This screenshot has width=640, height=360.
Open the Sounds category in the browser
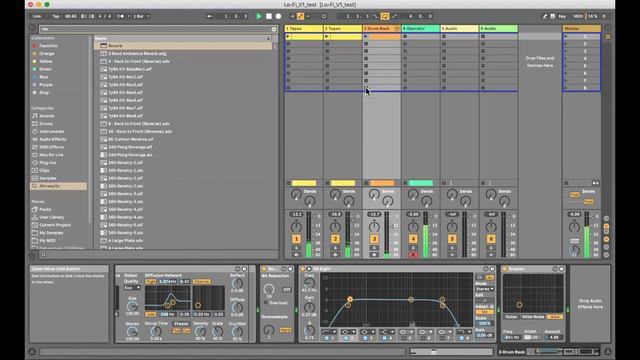tap(47, 116)
